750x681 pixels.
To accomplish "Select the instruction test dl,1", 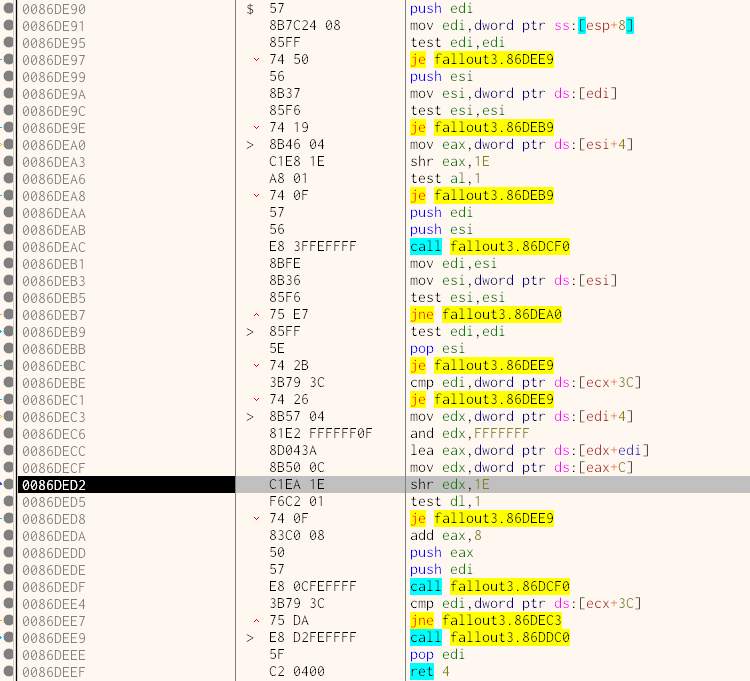I will pos(445,501).
